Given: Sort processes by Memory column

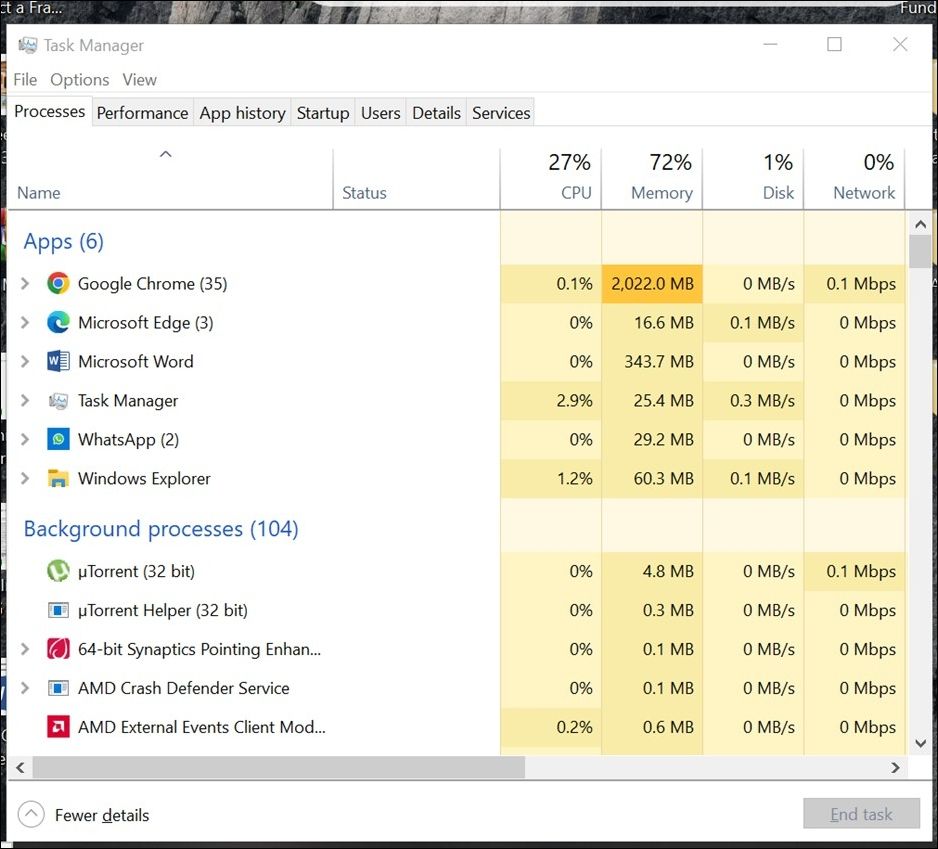Looking at the screenshot, I should click(x=652, y=179).
